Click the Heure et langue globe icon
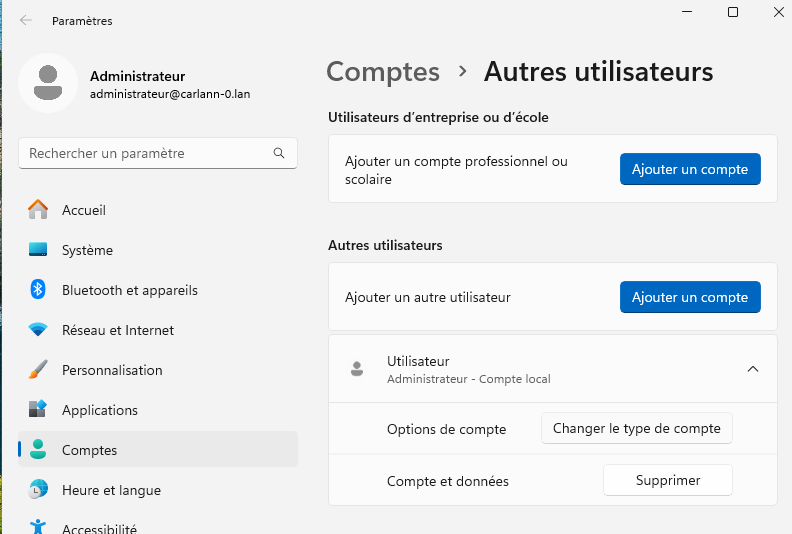Viewport: 792px width, 534px height. point(38,489)
